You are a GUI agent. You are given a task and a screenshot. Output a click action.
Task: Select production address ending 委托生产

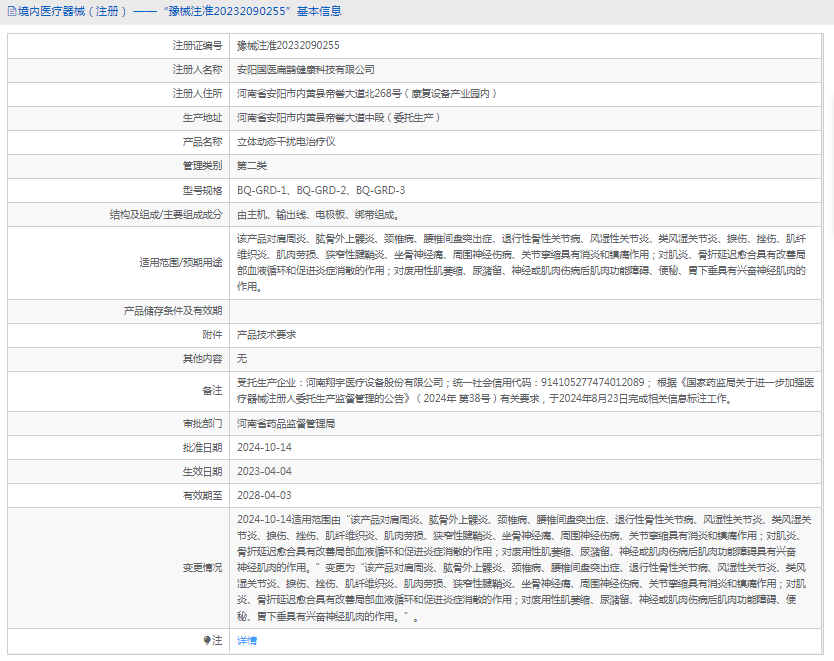coord(339,118)
